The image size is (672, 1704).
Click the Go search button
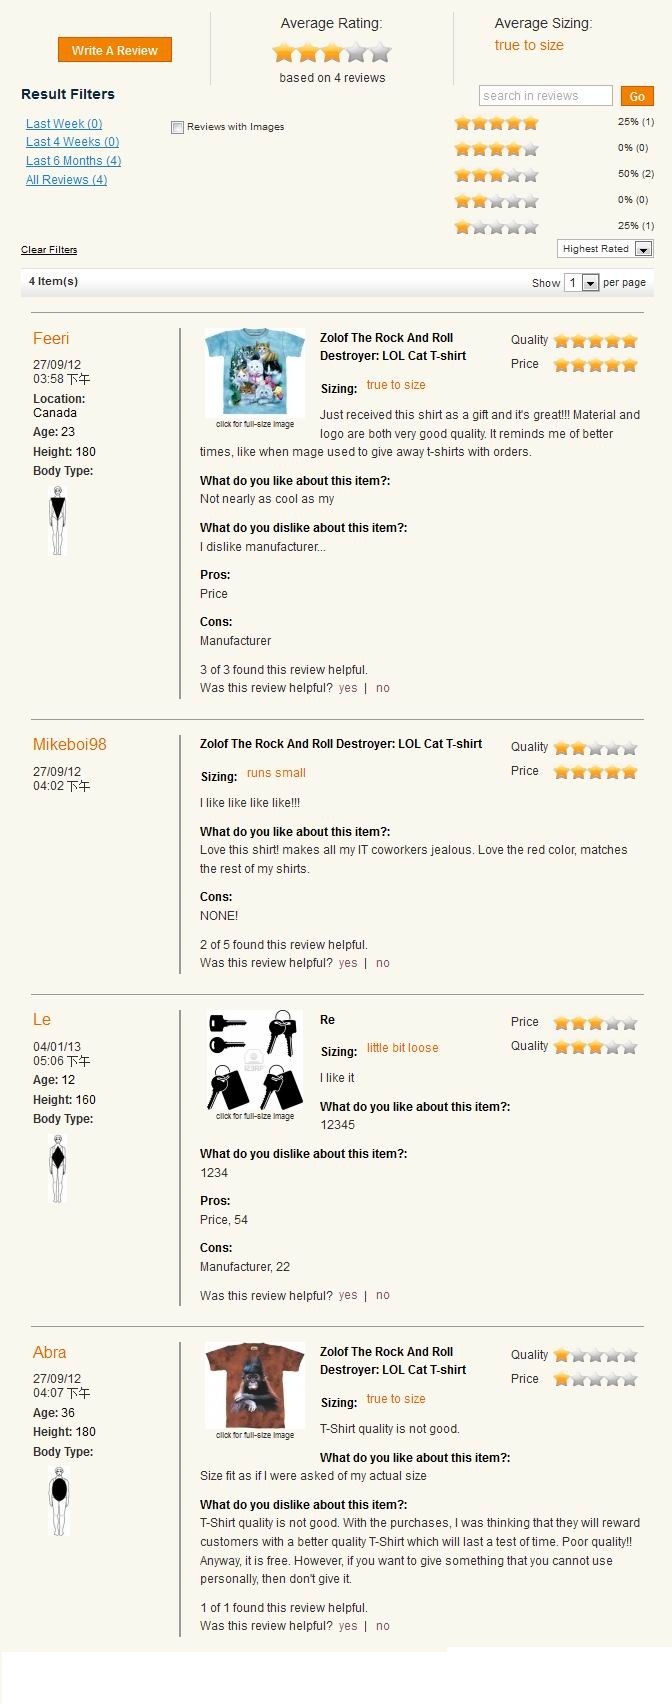click(637, 96)
